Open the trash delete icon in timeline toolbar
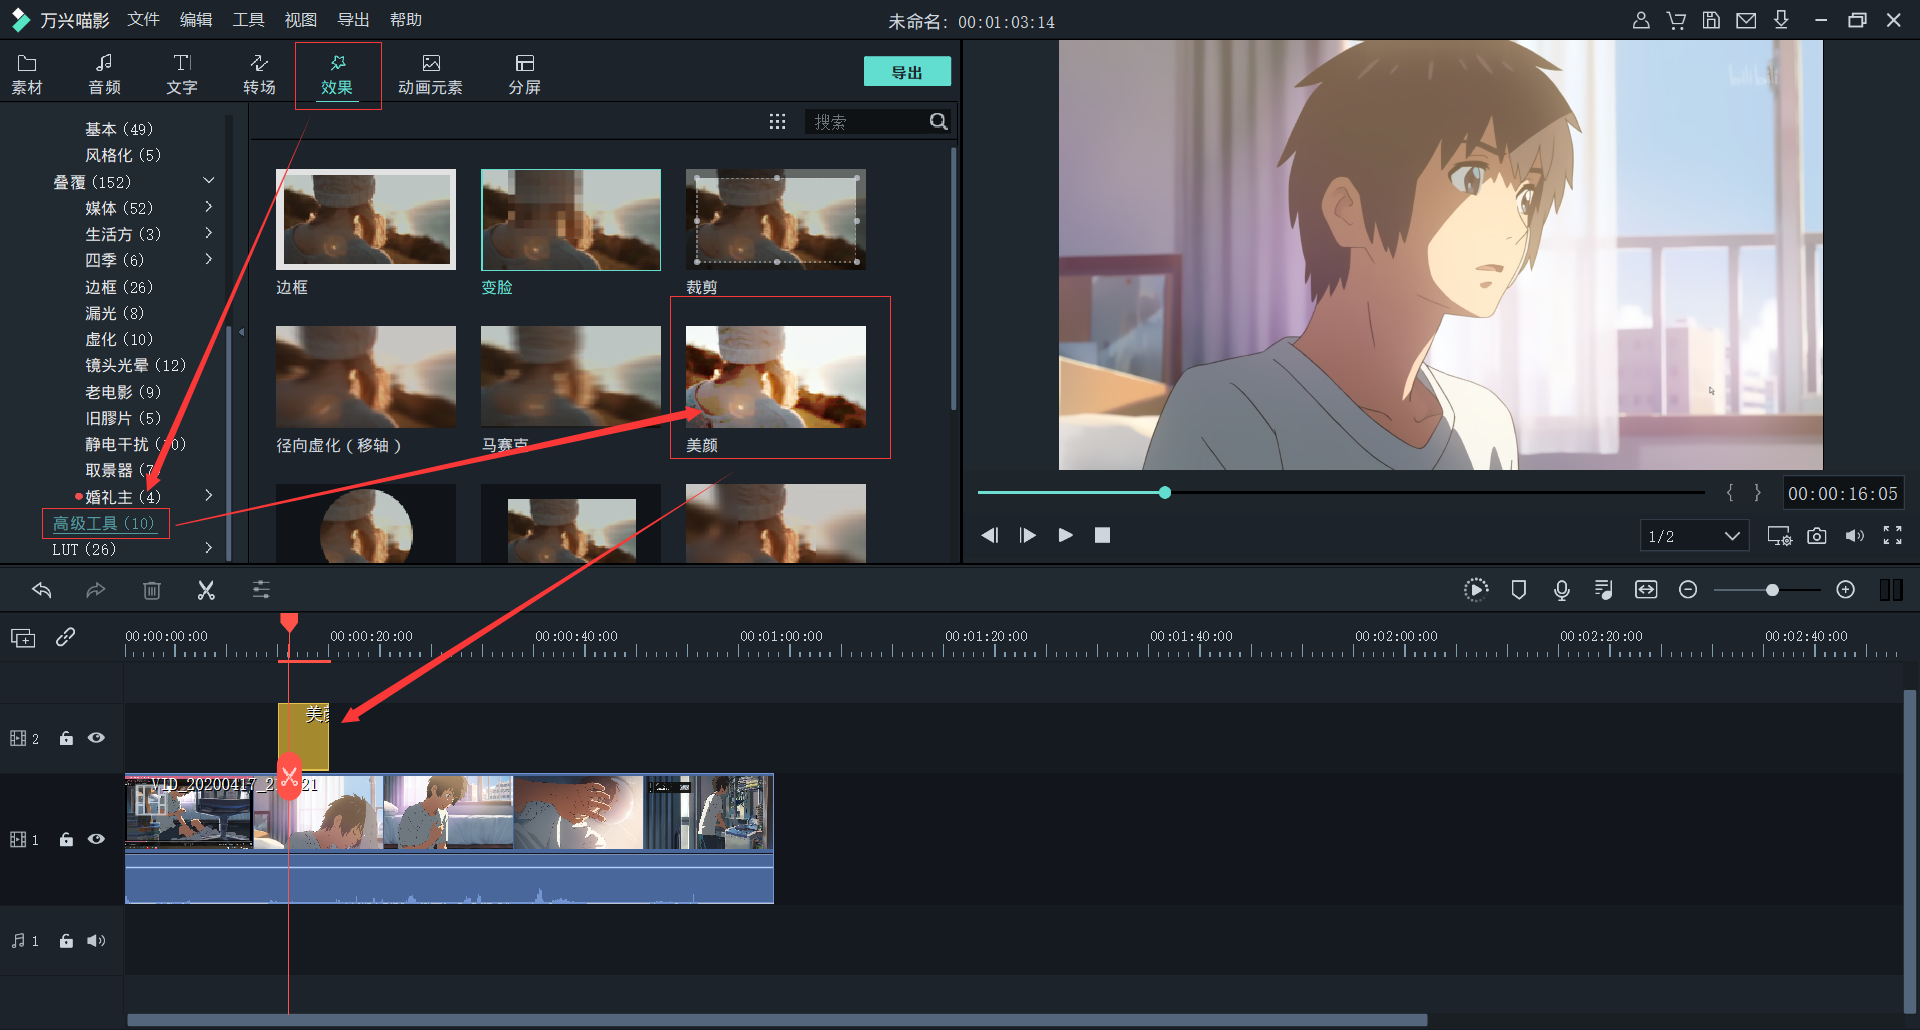Image resolution: width=1920 pixels, height=1030 pixels. [x=151, y=590]
